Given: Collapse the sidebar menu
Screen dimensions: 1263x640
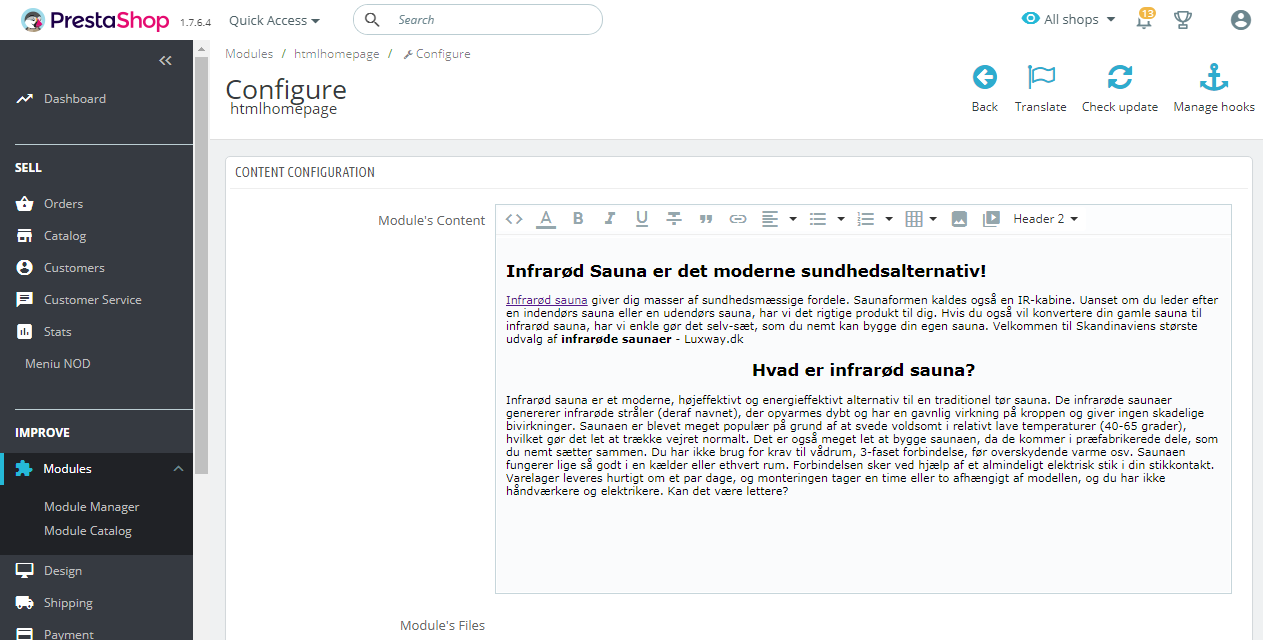Looking at the screenshot, I should 165,61.
